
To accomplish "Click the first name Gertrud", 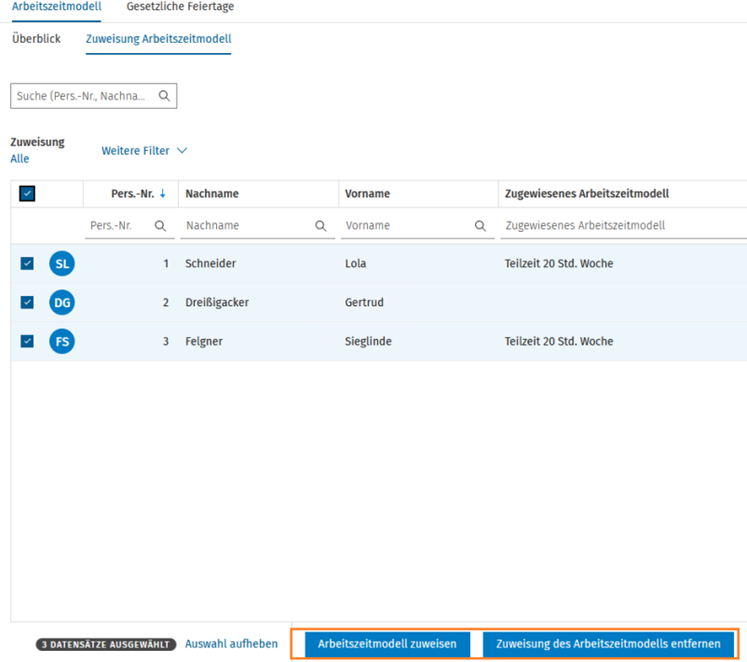I will 364,302.
